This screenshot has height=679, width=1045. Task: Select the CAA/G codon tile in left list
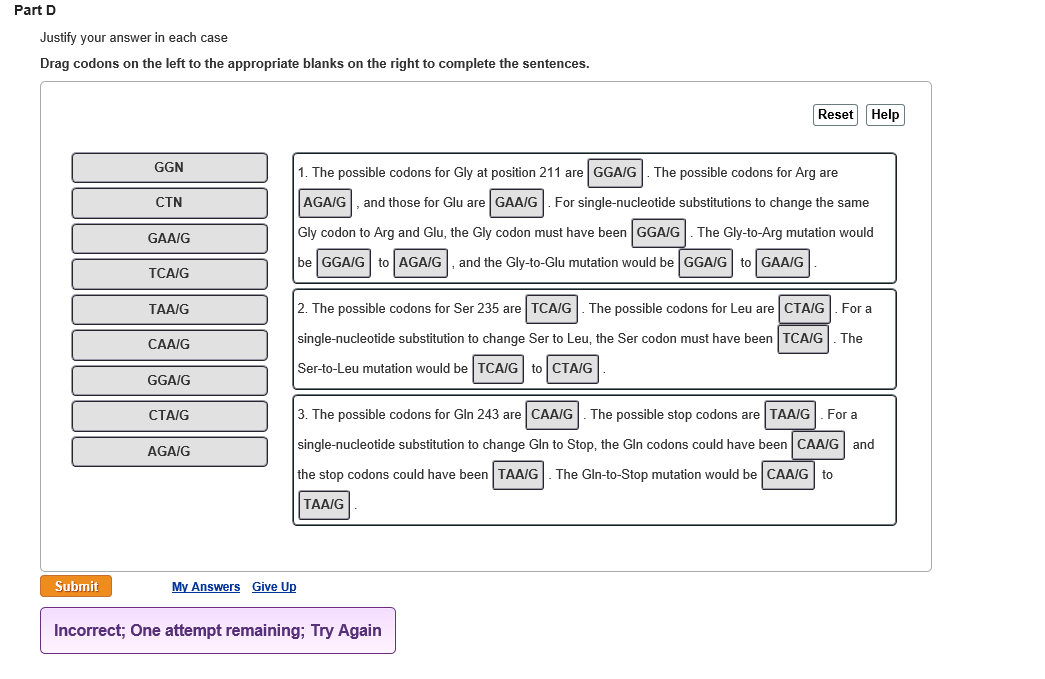point(169,345)
